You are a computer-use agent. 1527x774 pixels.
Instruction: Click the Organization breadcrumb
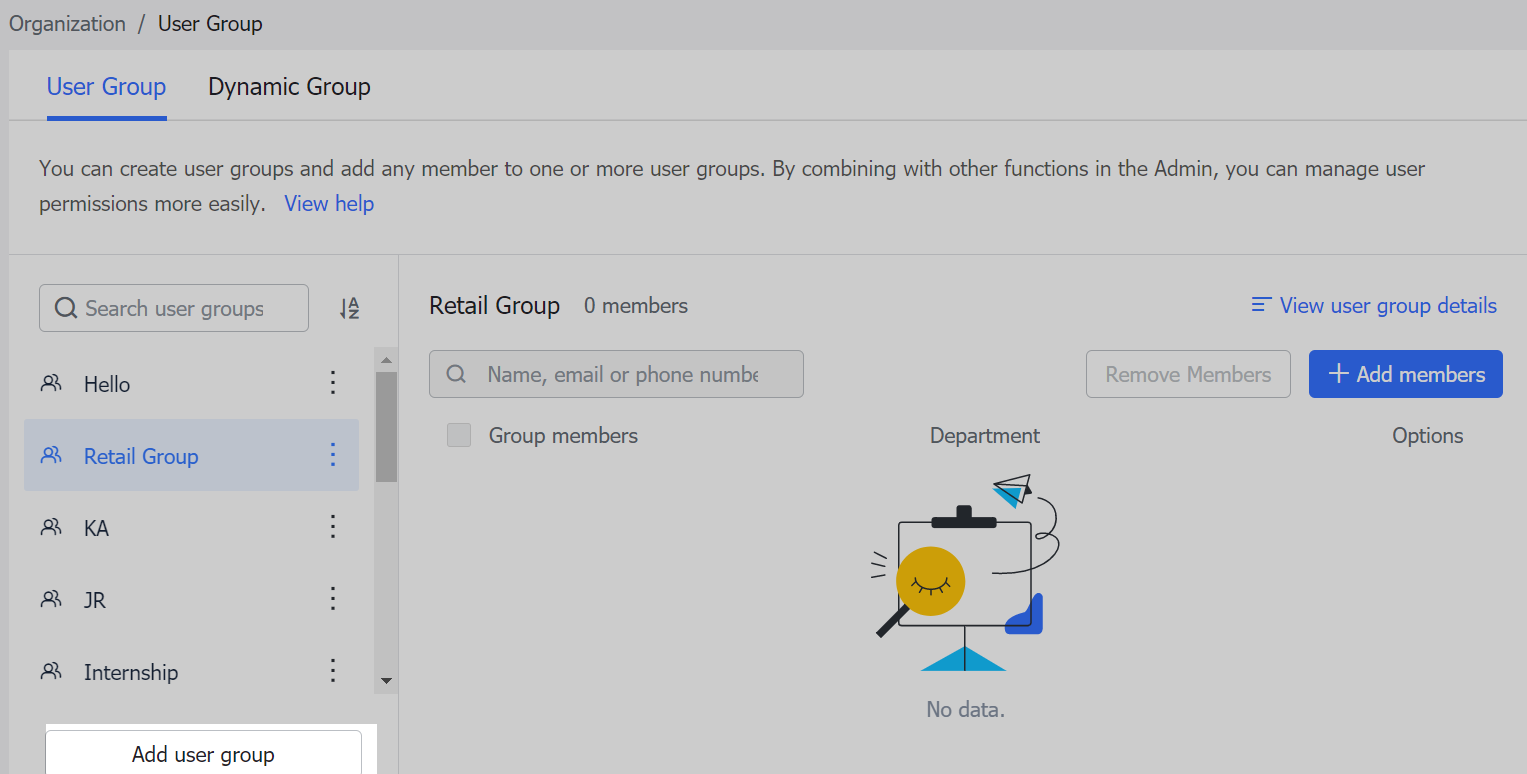[67, 23]
